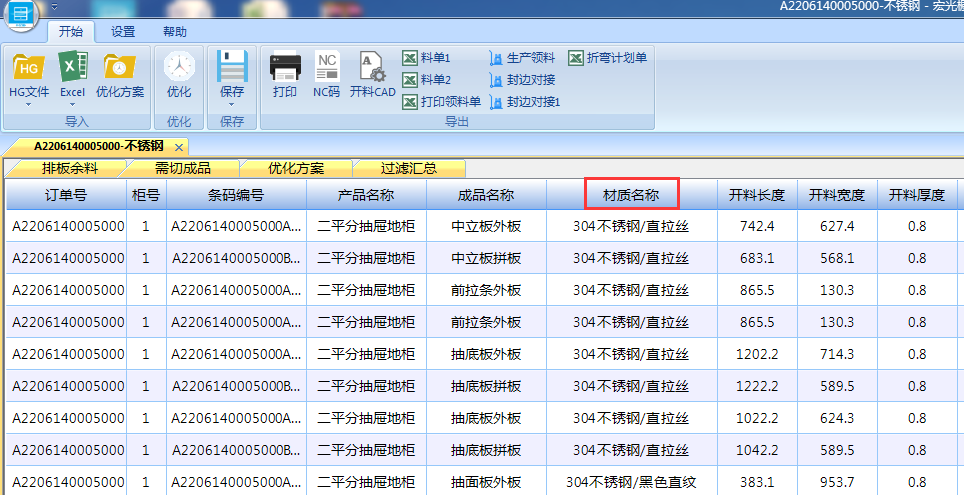This screenshot has height=495, width=964.
Task: Import from Excel icon
Action: [73, 68]
